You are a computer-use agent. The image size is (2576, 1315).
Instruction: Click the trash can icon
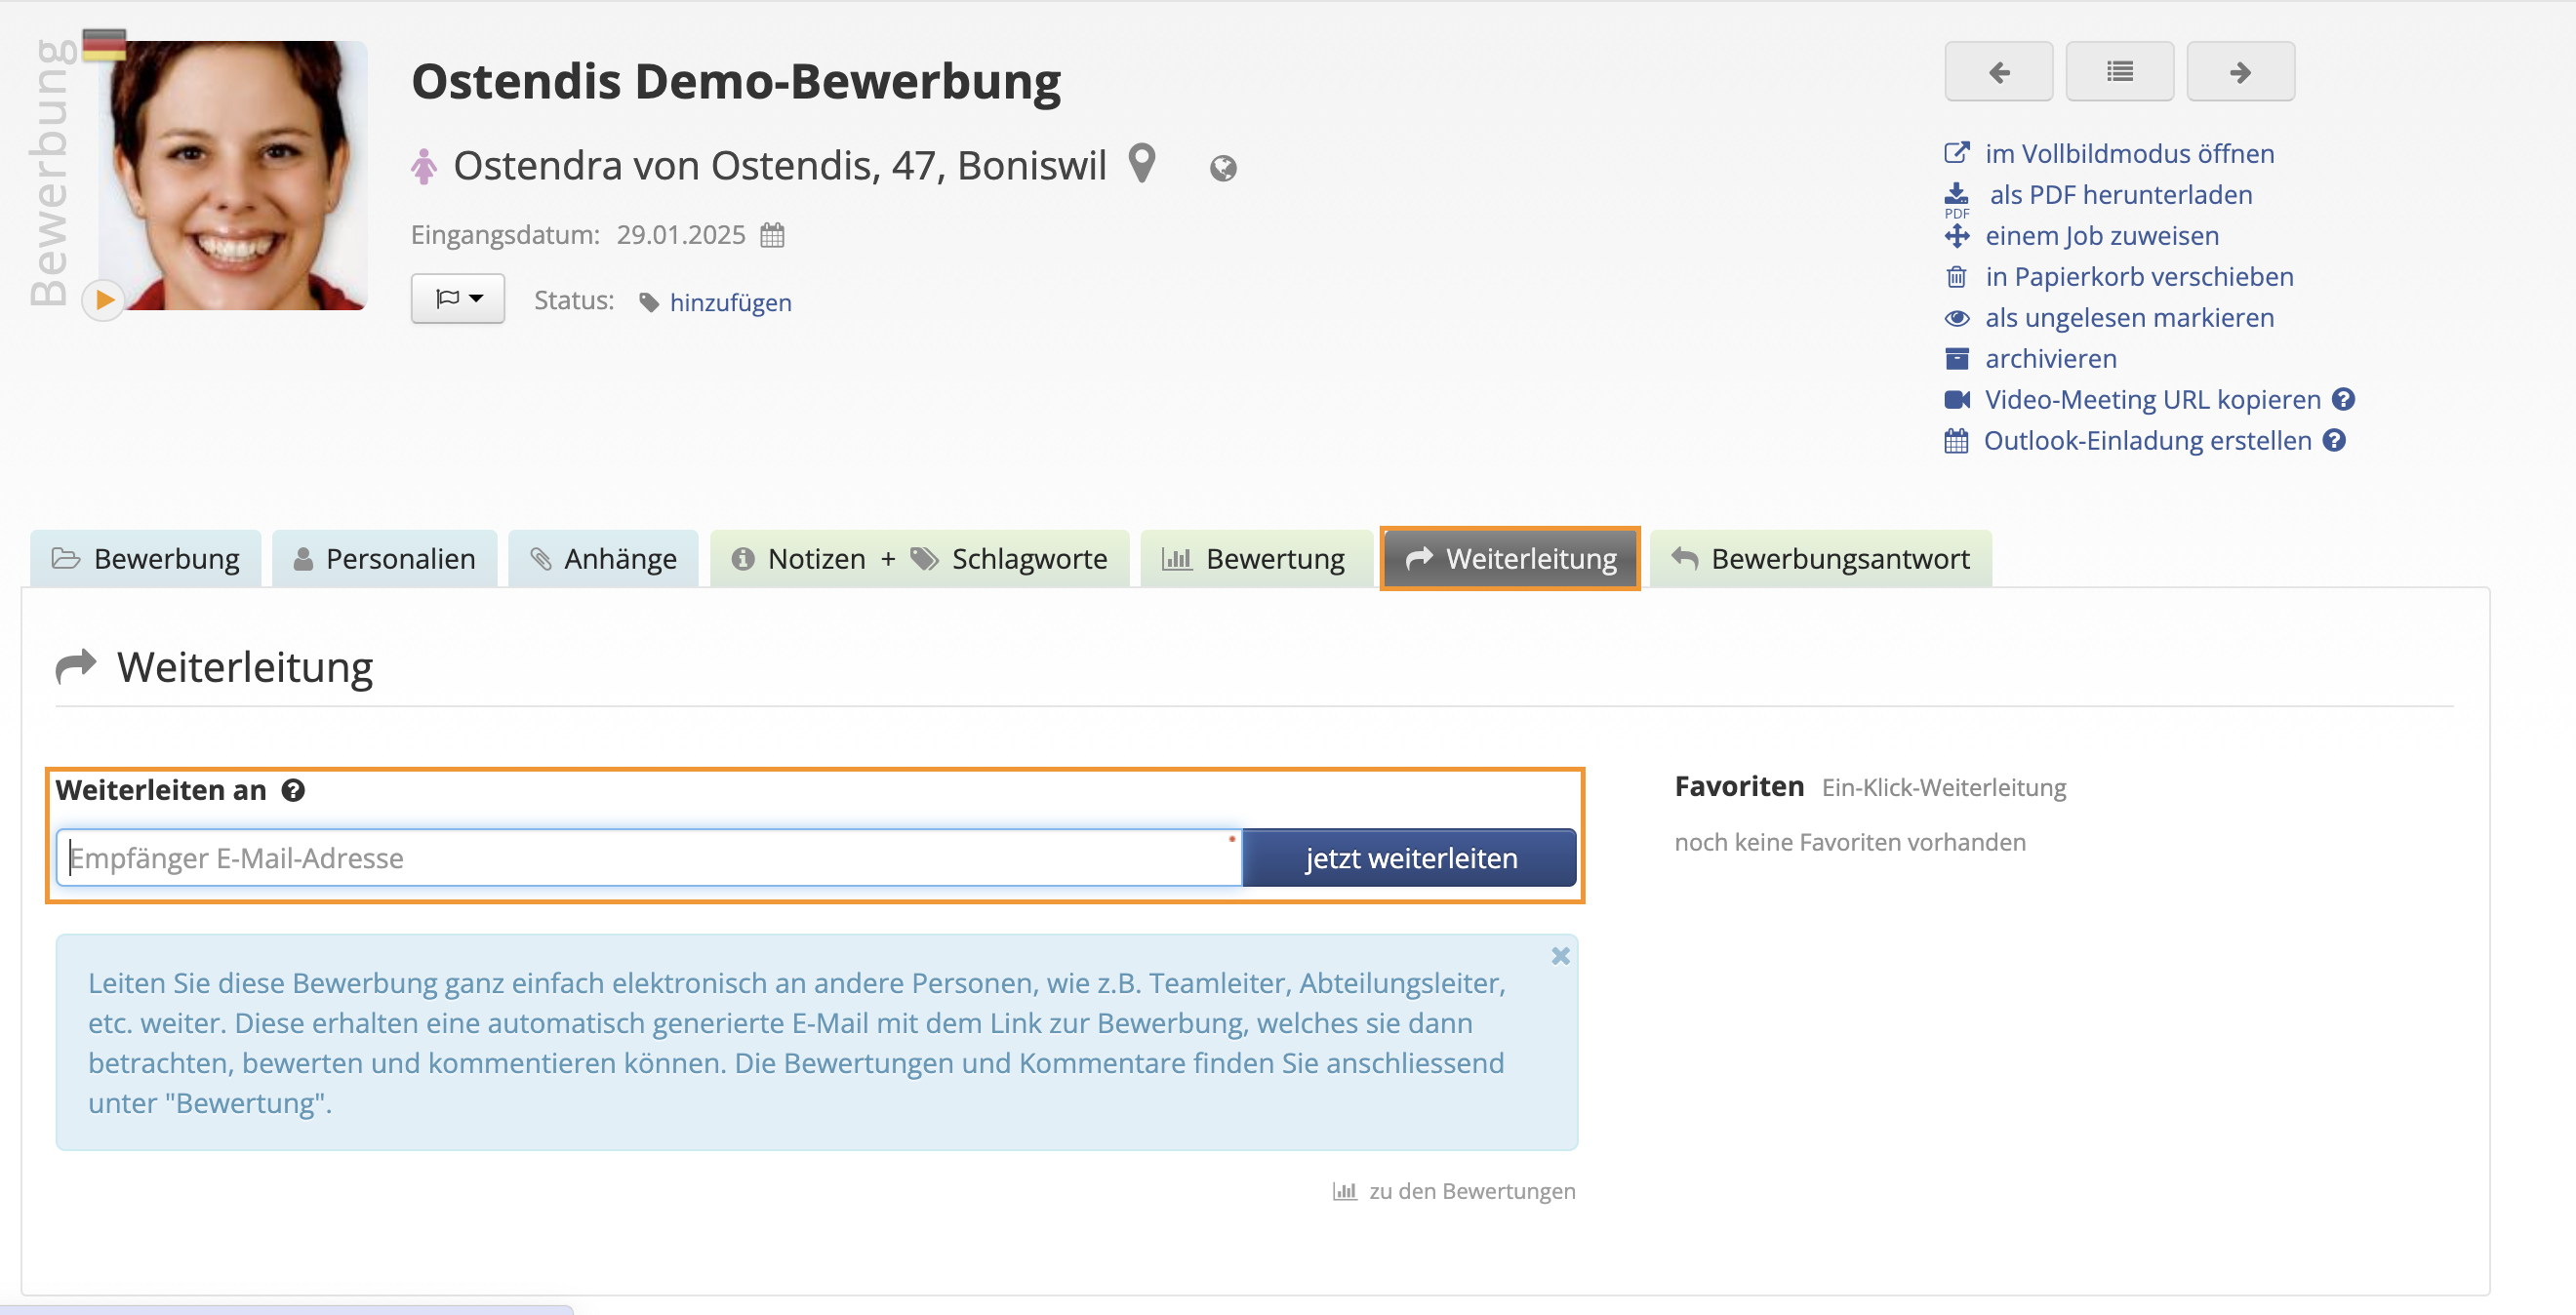pos(1957,277)
